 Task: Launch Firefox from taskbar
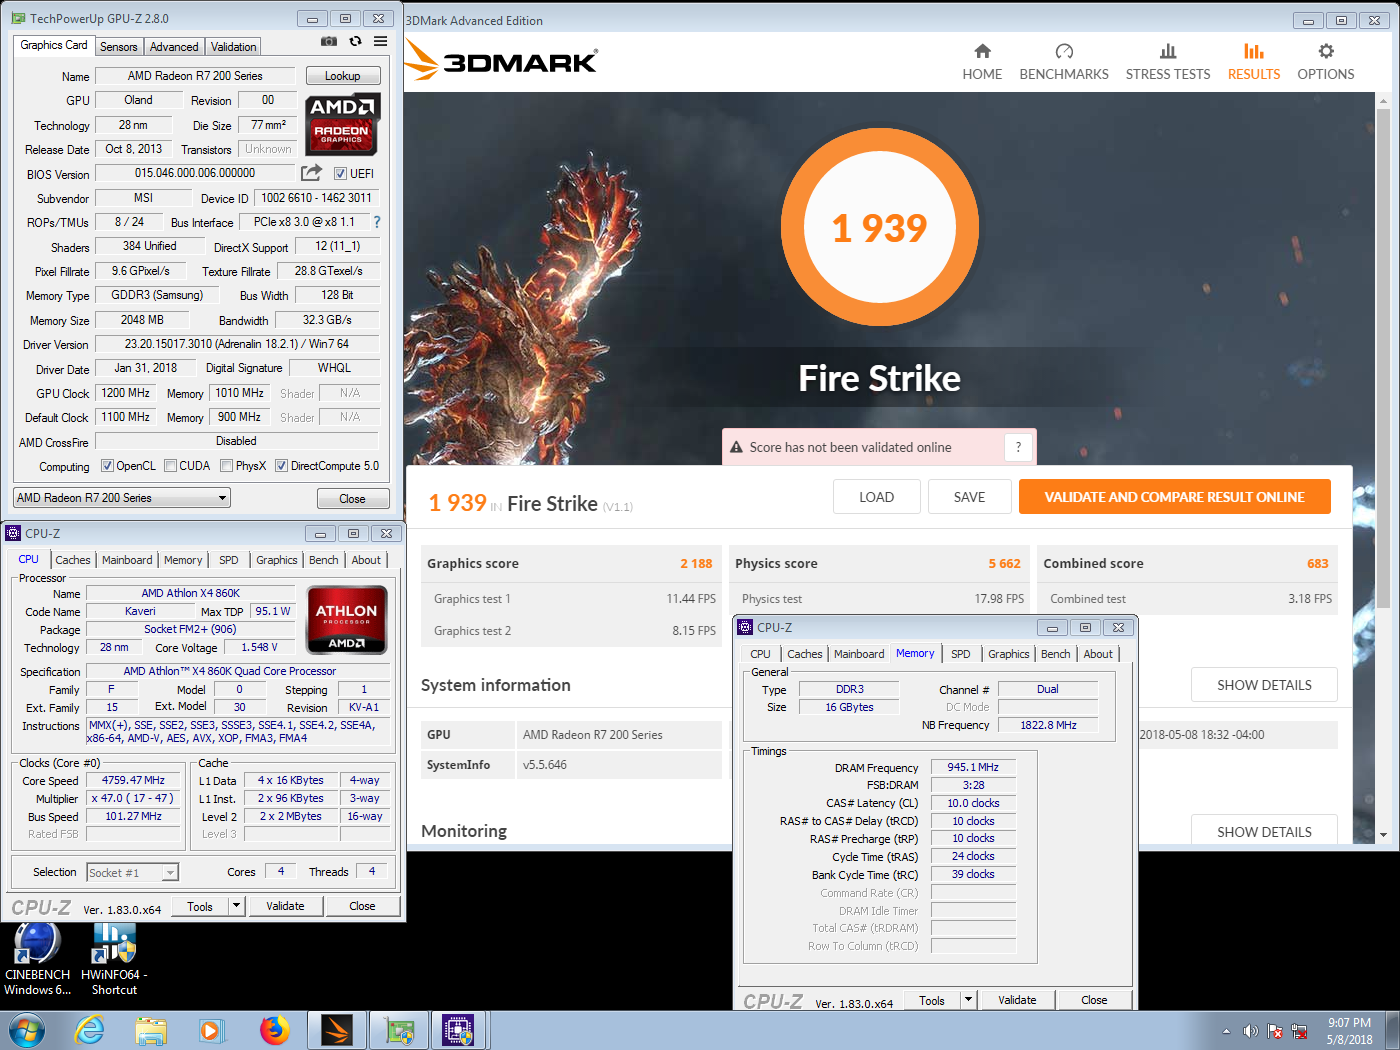coord(274,1030)
